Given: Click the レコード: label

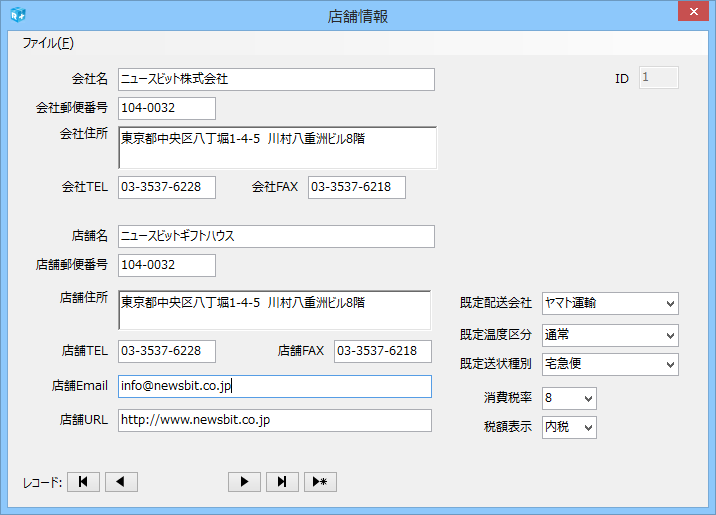Looking at the screenshot, I should tap(42, 482).
